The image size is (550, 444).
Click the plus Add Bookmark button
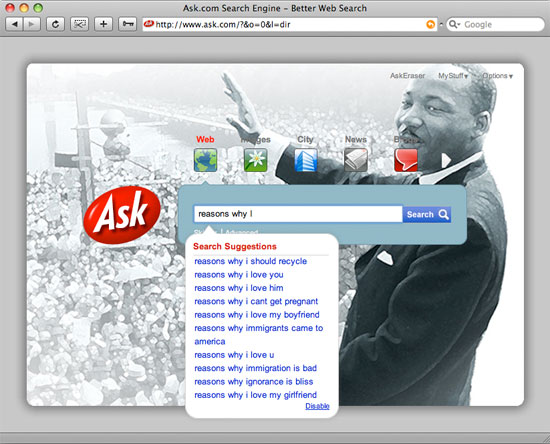(103, 24)
